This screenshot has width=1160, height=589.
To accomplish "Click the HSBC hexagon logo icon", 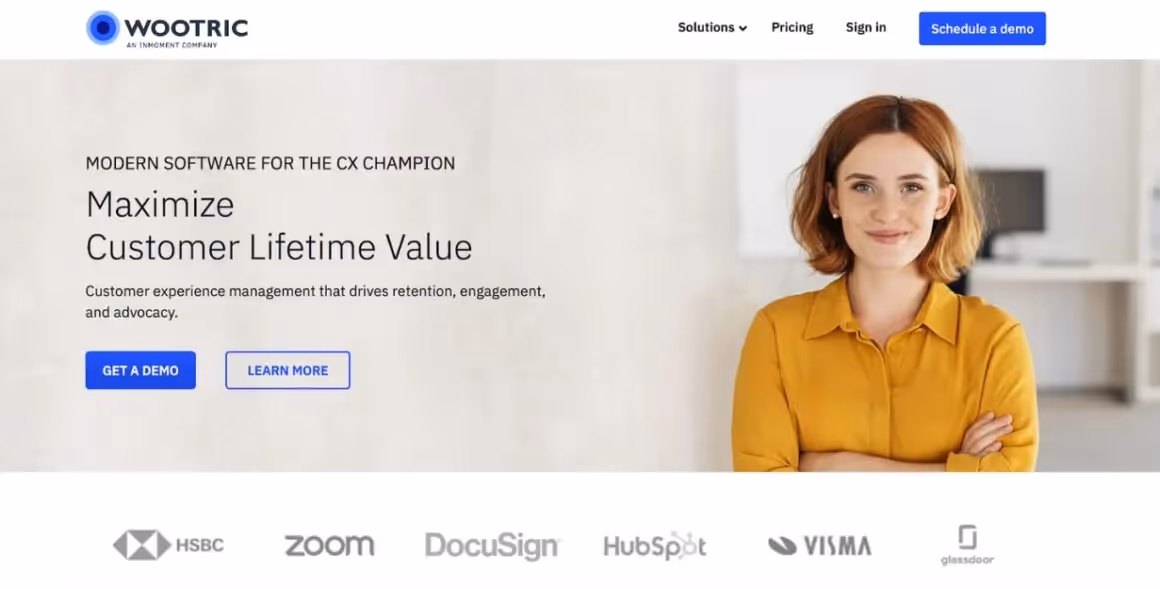I will coord(142,545).
